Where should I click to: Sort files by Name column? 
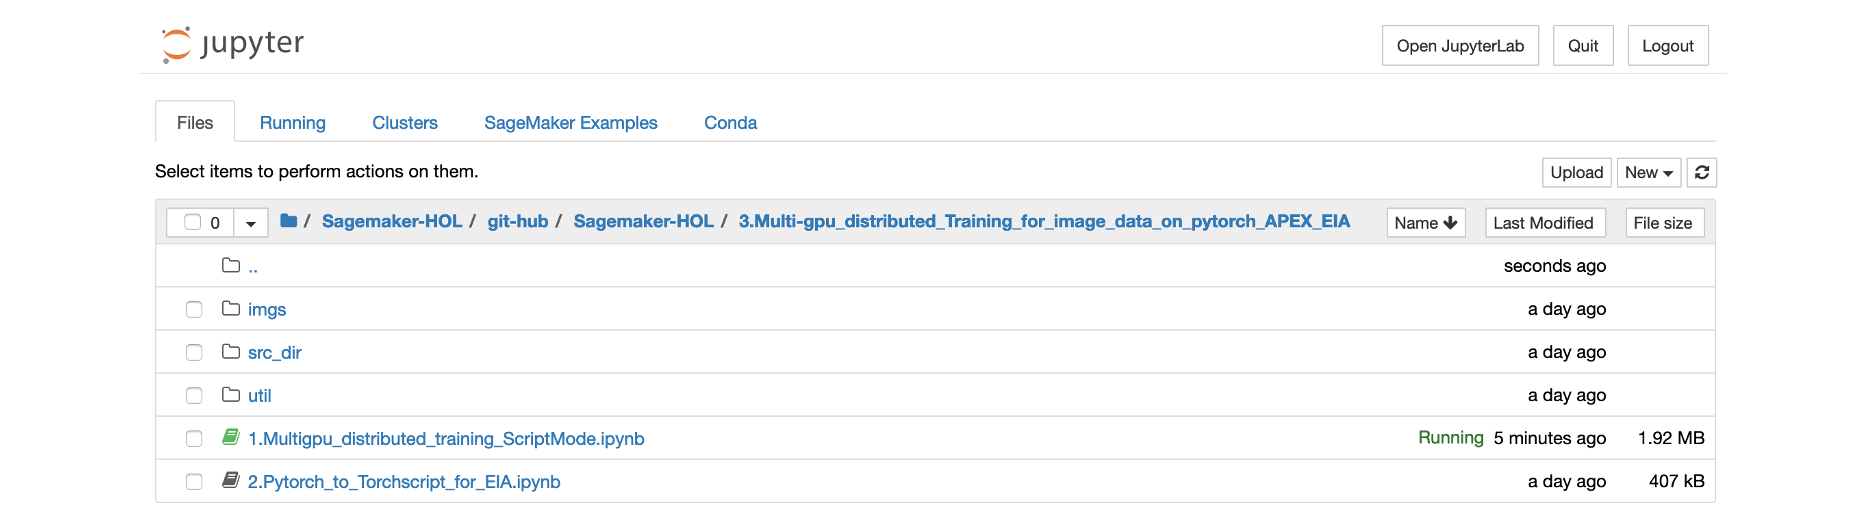pos(1426,223)
